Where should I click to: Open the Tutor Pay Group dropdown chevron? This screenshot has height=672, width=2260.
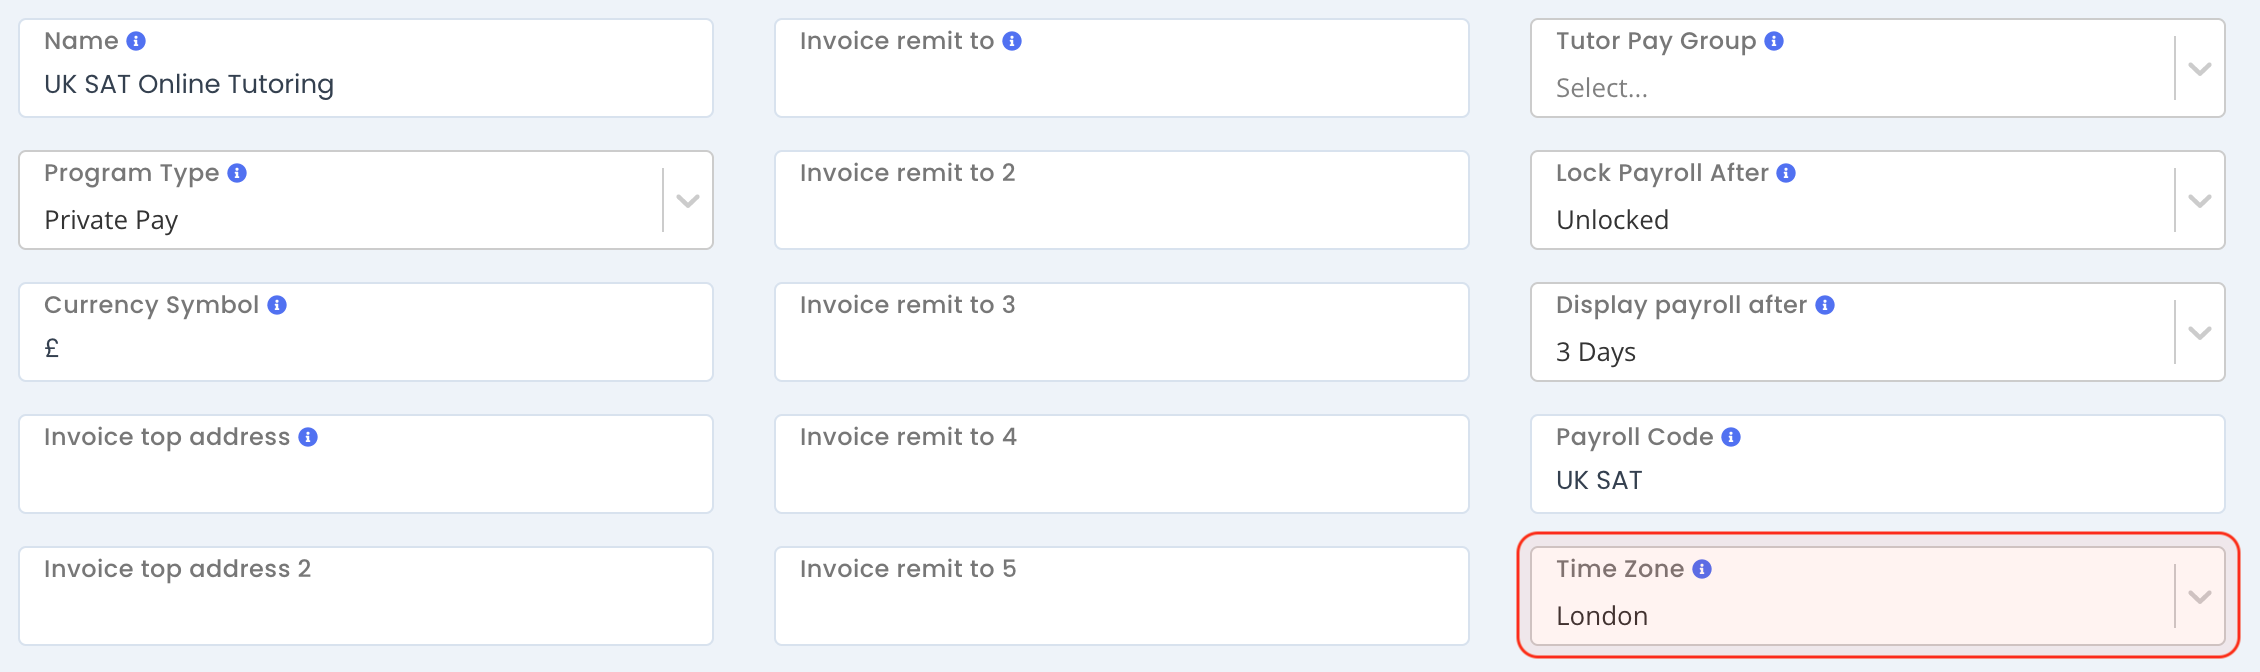[2200, 69]
